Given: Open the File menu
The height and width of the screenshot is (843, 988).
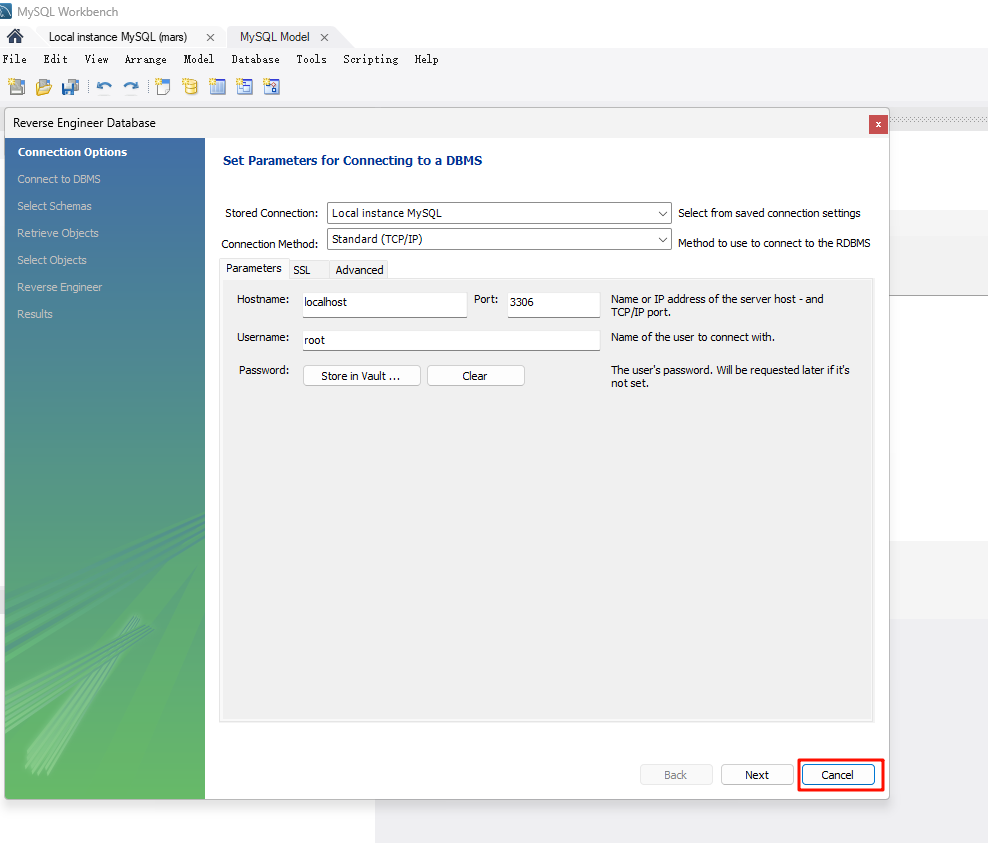Looking at the screenshot, I should click(14, 59).
